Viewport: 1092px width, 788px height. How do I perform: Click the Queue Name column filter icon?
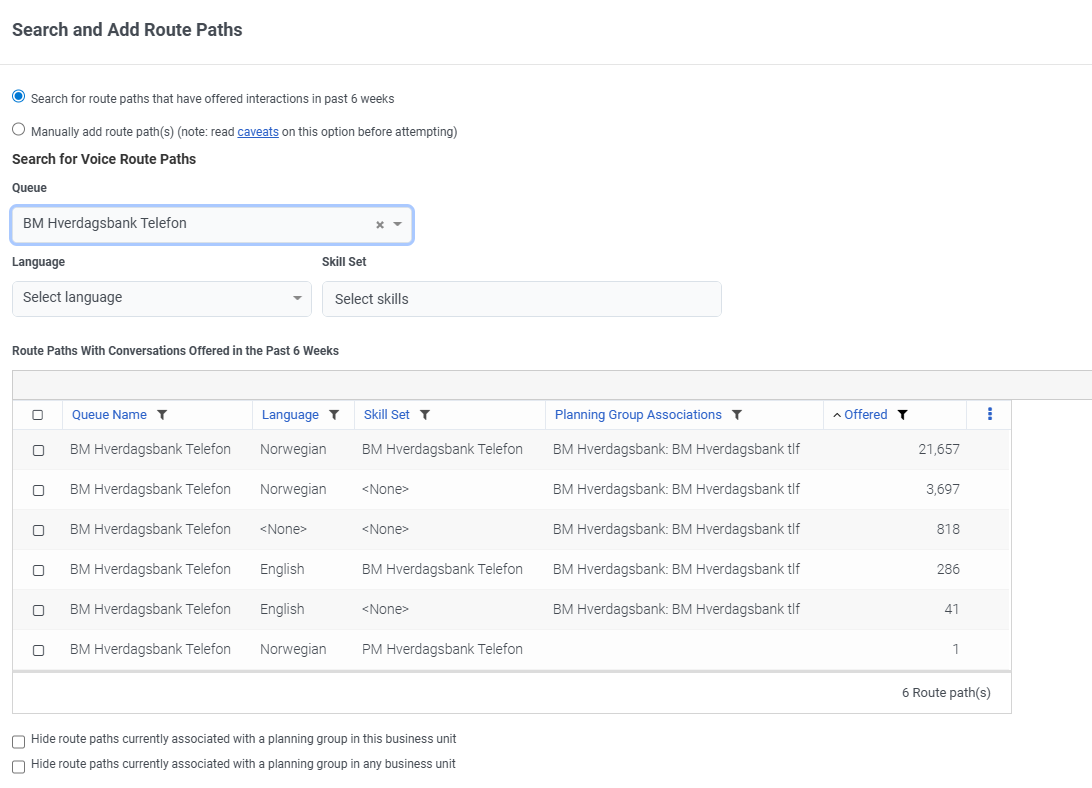[x=162, y=415]
